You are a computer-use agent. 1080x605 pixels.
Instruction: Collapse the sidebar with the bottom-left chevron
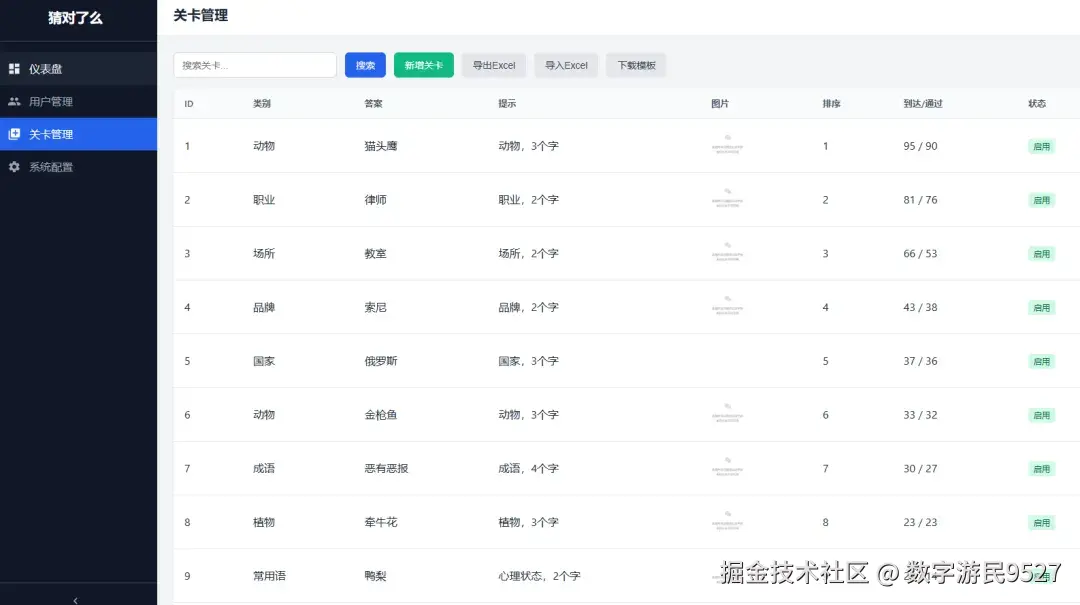click(x=75, y=597)
